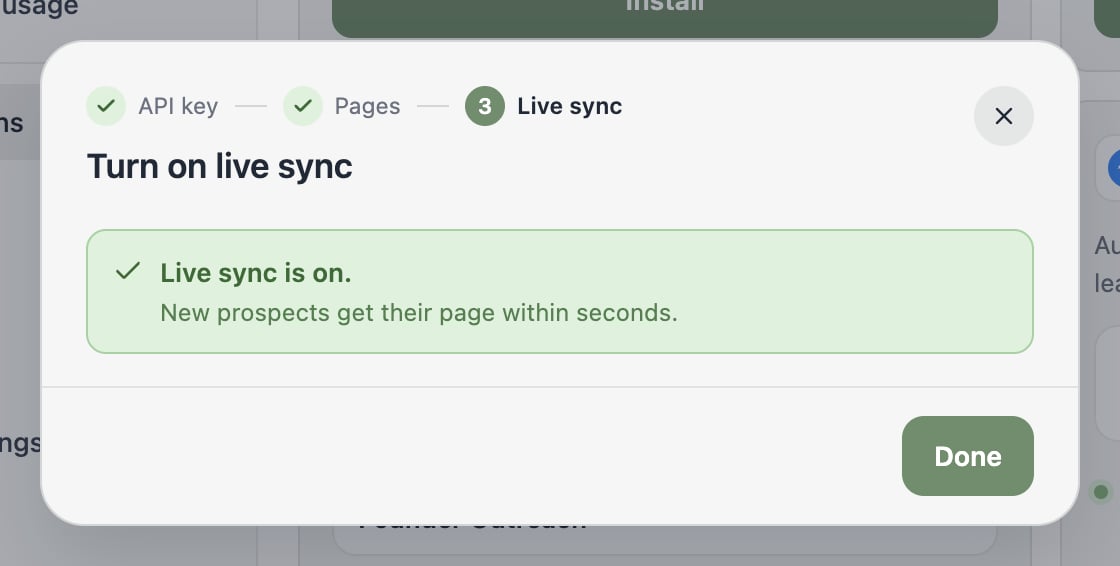Click checkmark beside Live sync is on

128,271
